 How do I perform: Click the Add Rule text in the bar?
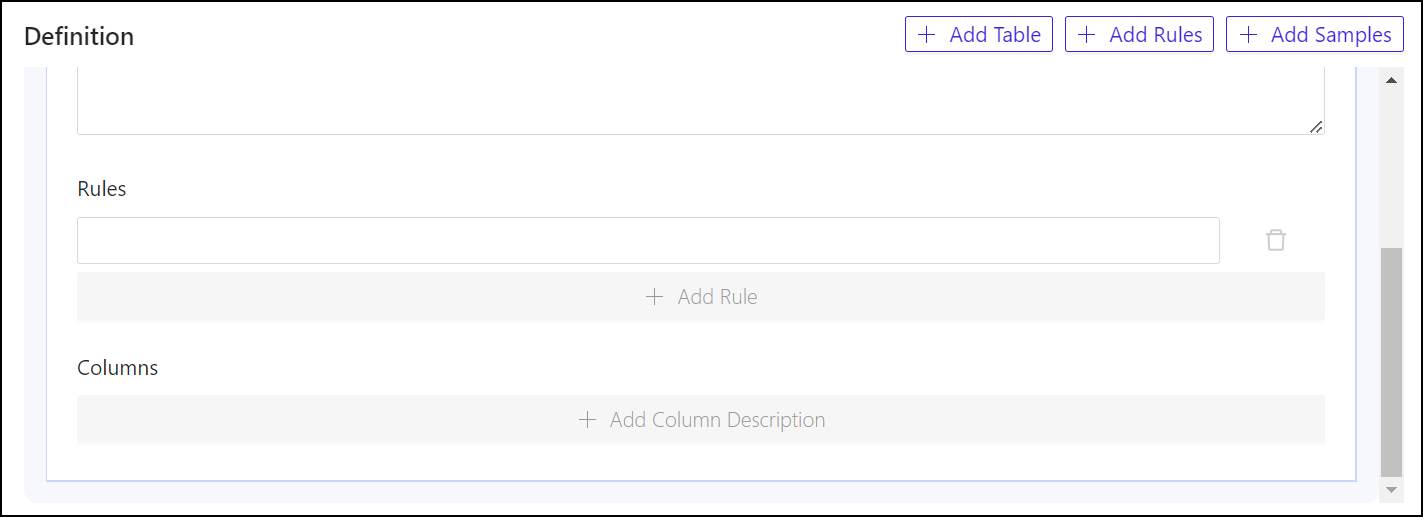coord(717,297)
